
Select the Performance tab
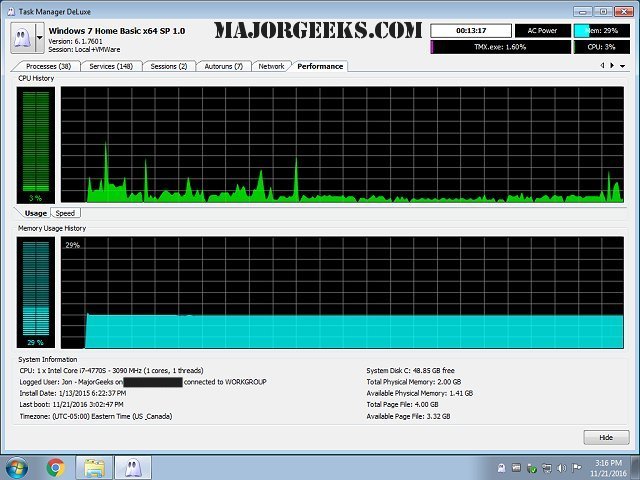click(x=320, y=66)
